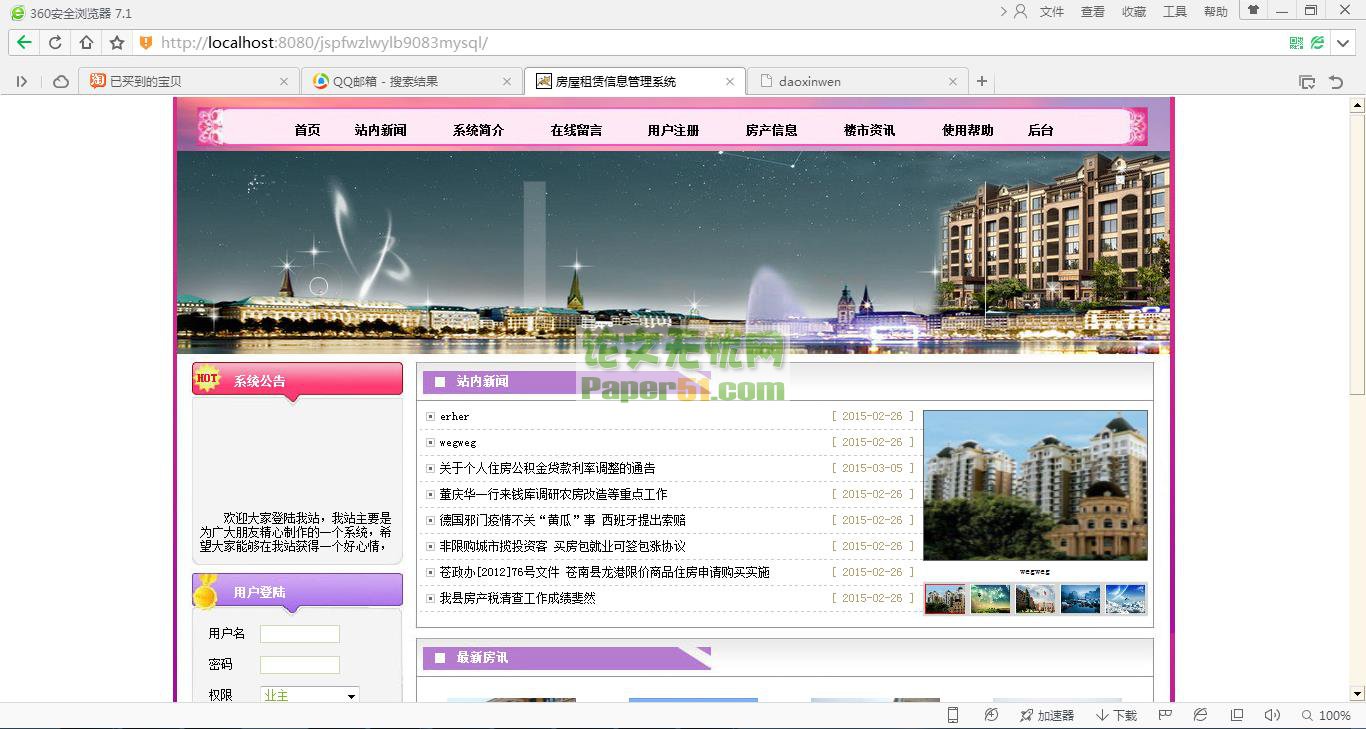Close the daoxinwen tab
The image size is (1366, 729).
[x=953, y=82]
